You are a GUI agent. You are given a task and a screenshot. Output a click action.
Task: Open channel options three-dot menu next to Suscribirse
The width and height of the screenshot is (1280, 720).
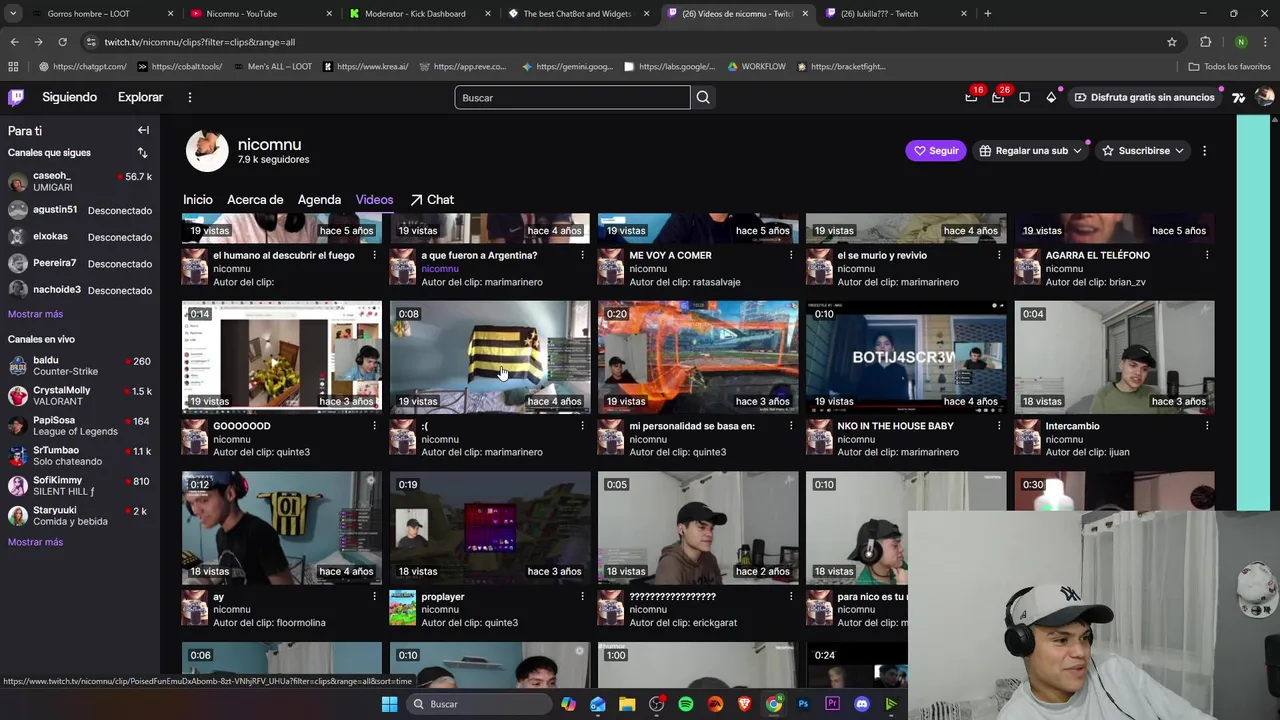click(x=1204, y=151)
